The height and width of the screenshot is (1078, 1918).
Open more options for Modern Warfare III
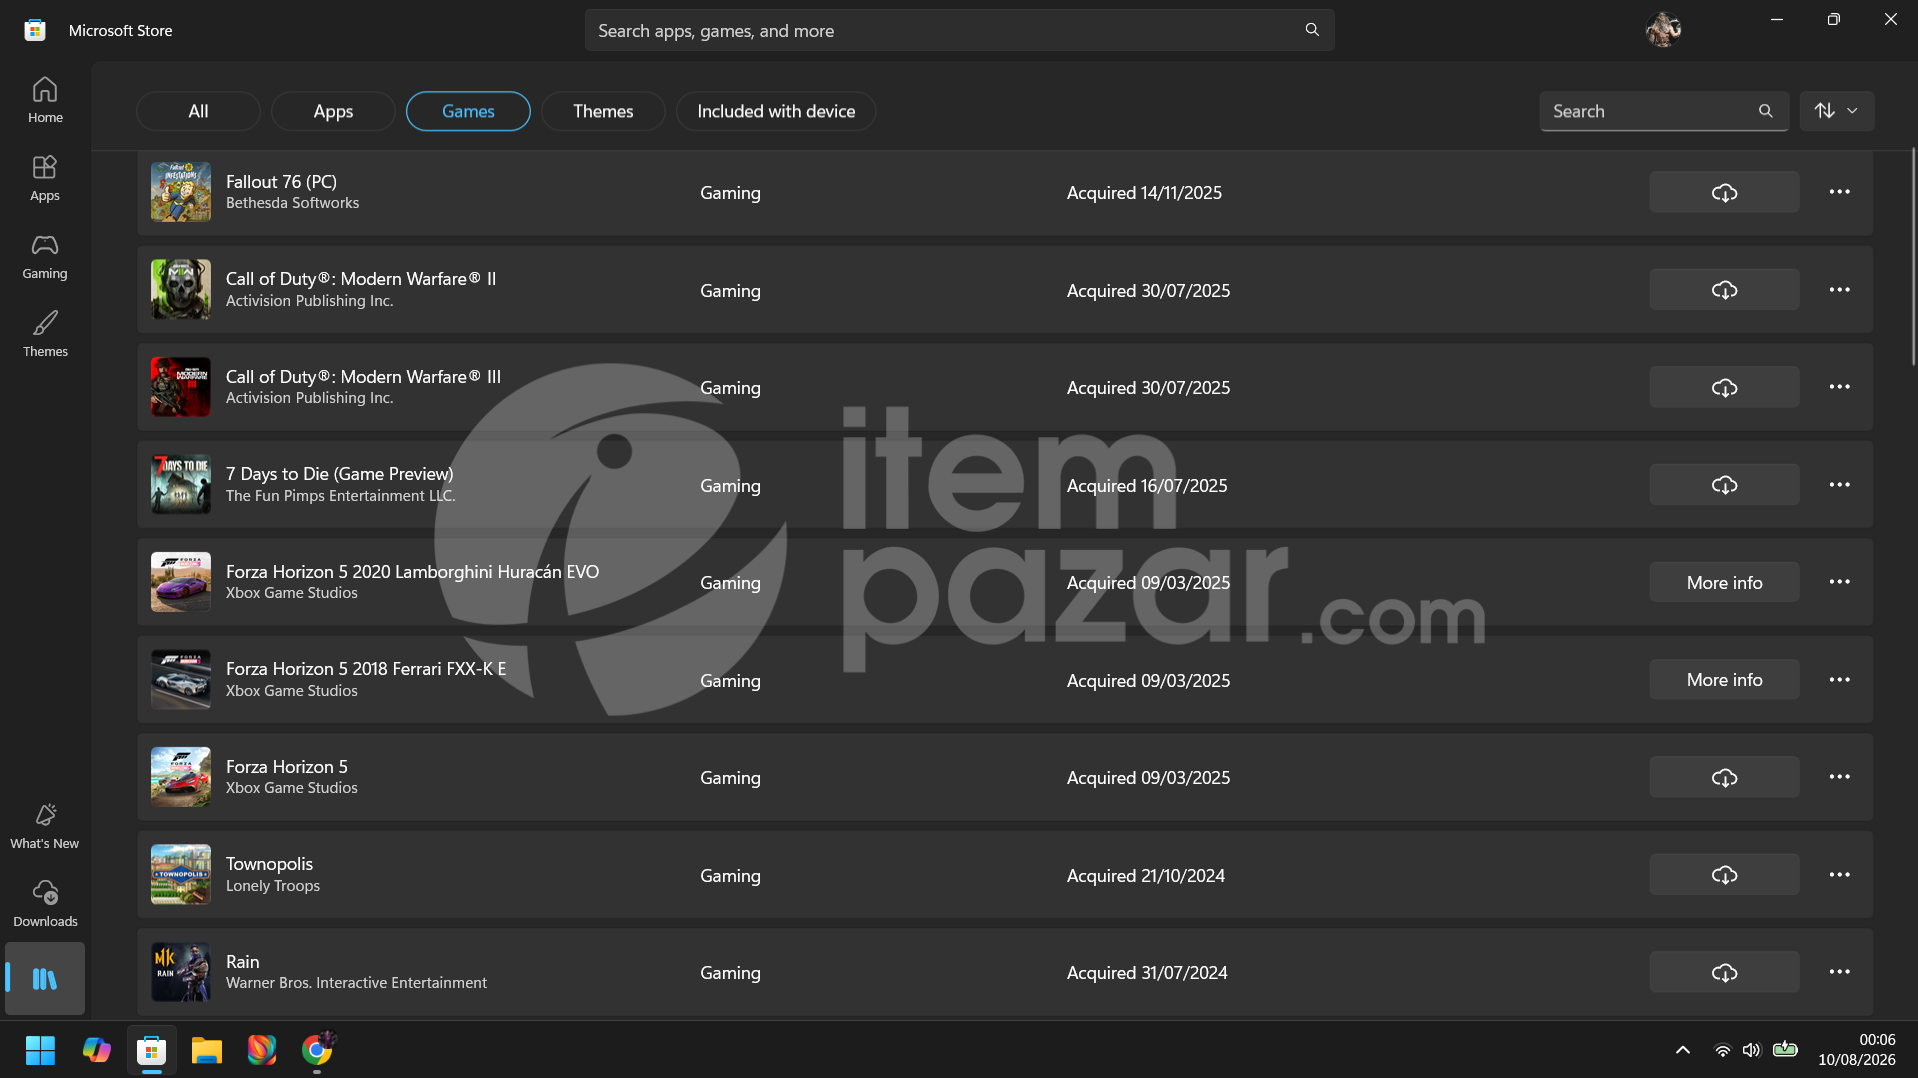[1839, 387]
